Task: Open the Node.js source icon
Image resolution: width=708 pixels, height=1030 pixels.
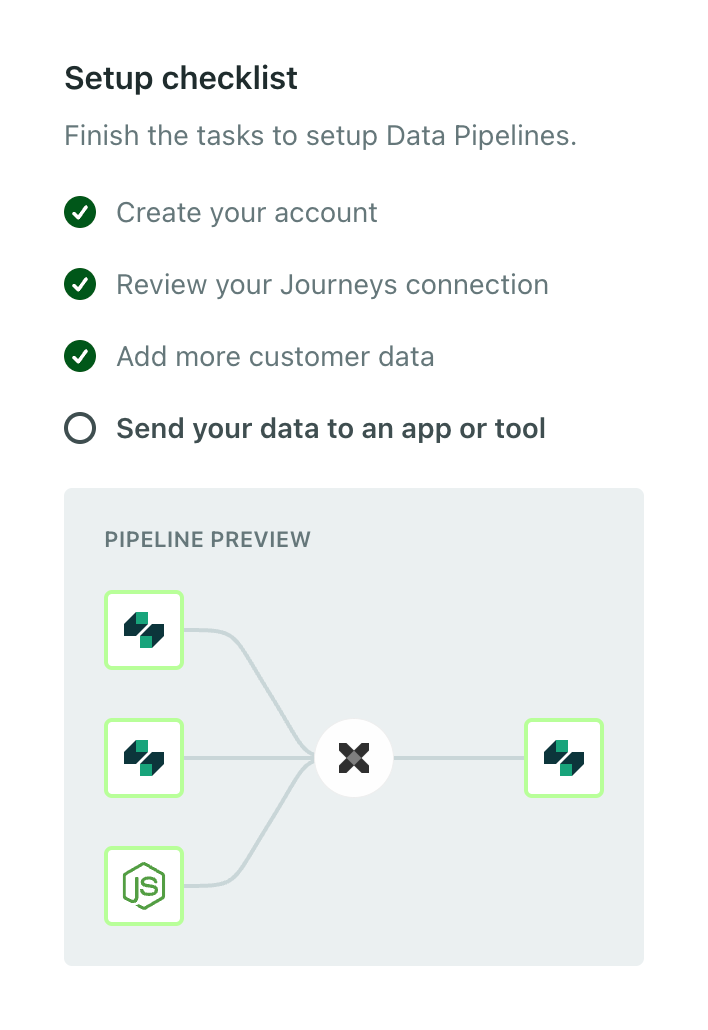Action: coord(144,886)
